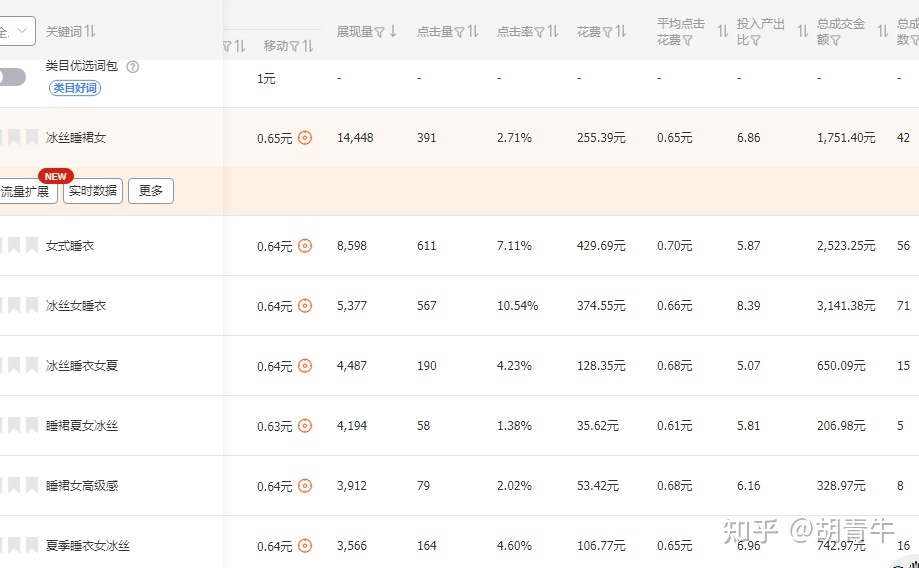Click impressions value 14,448
The image size is (919, 568).
(355, 138)
